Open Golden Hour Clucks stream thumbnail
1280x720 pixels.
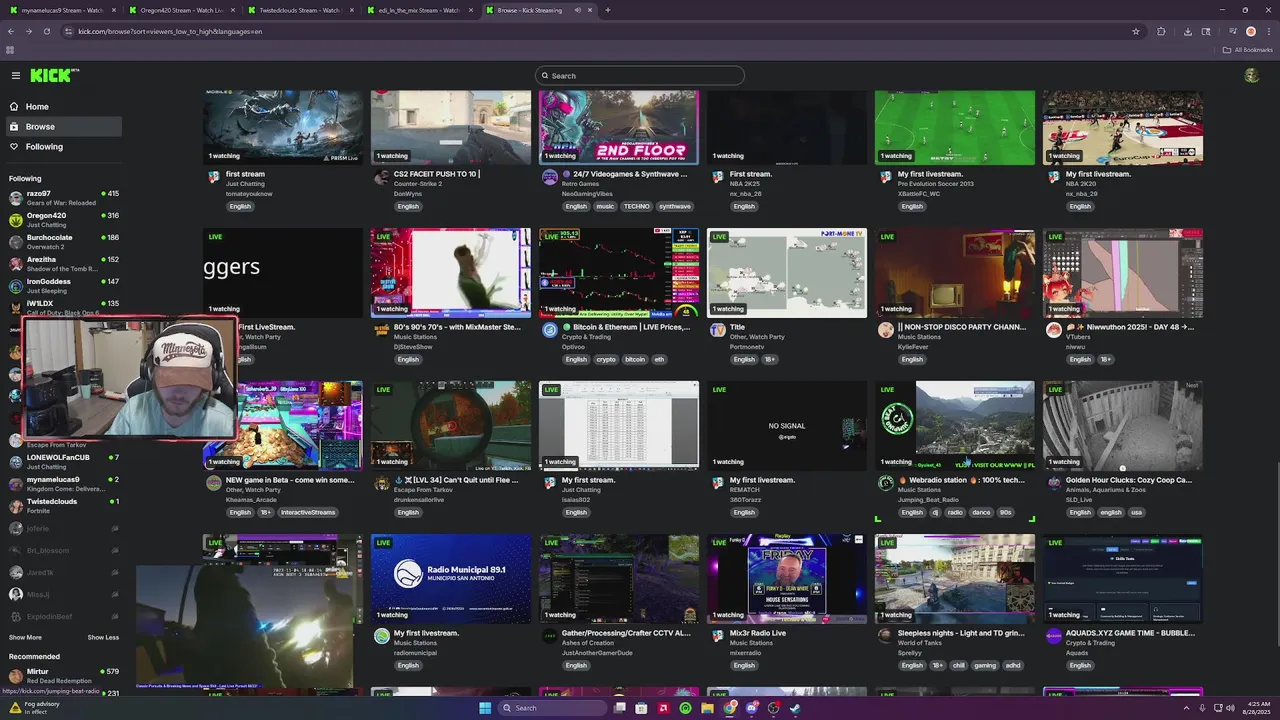1123,426
